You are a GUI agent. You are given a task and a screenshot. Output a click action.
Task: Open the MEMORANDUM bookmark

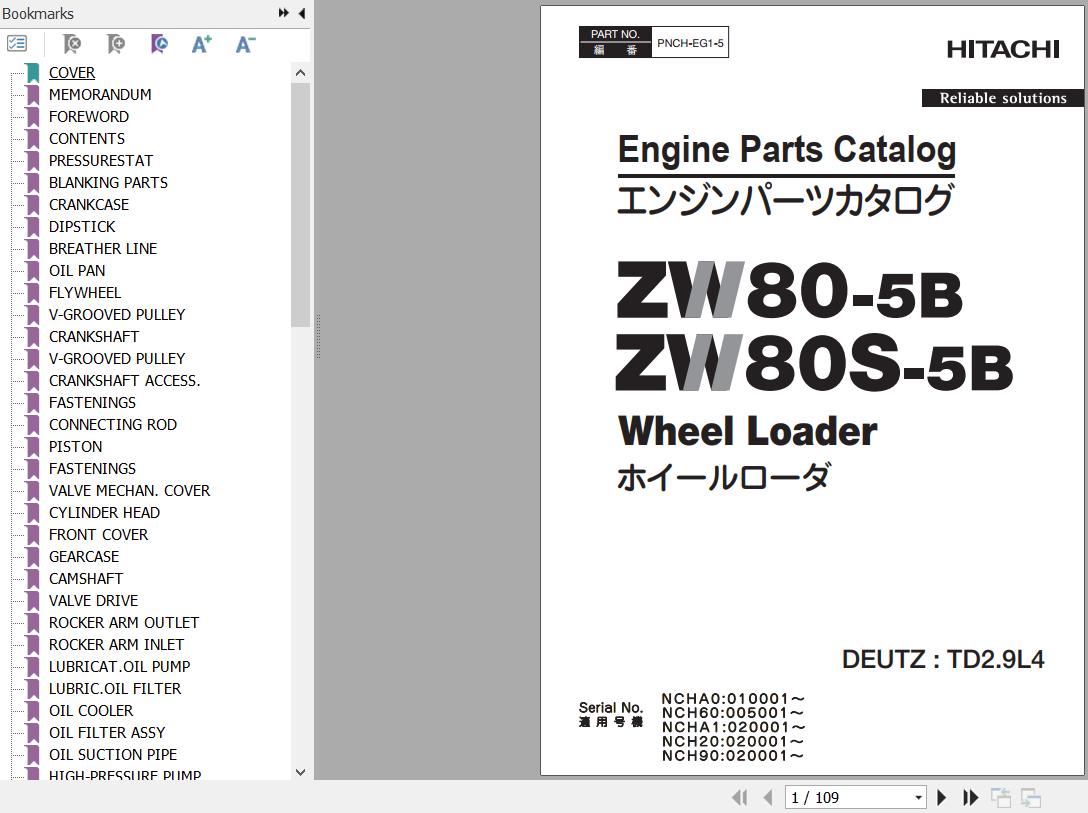pyautogui.click(x=100, y=95)
